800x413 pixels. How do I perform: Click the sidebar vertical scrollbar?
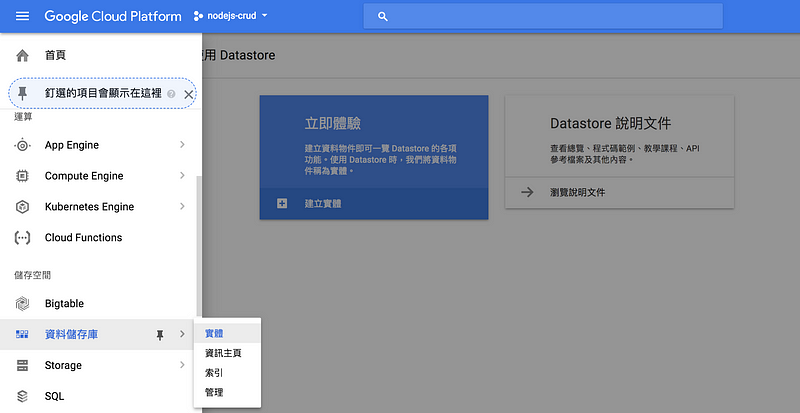click(x=199, y=245)
